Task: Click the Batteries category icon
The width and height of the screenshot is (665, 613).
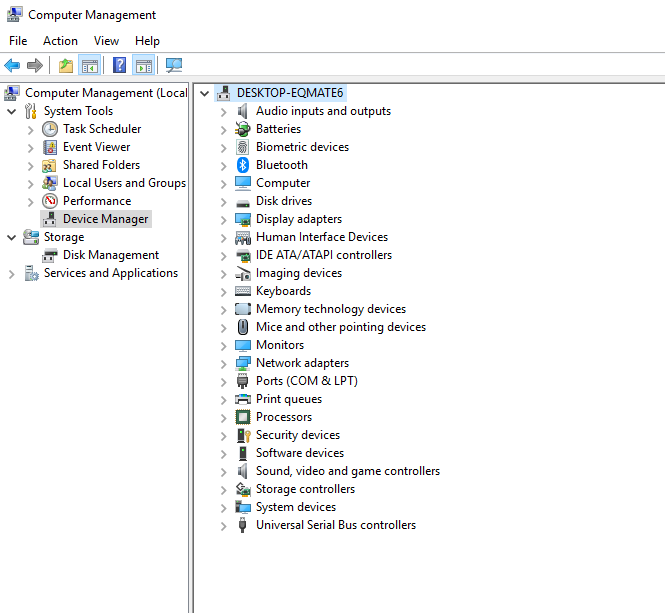Action: 243,129
